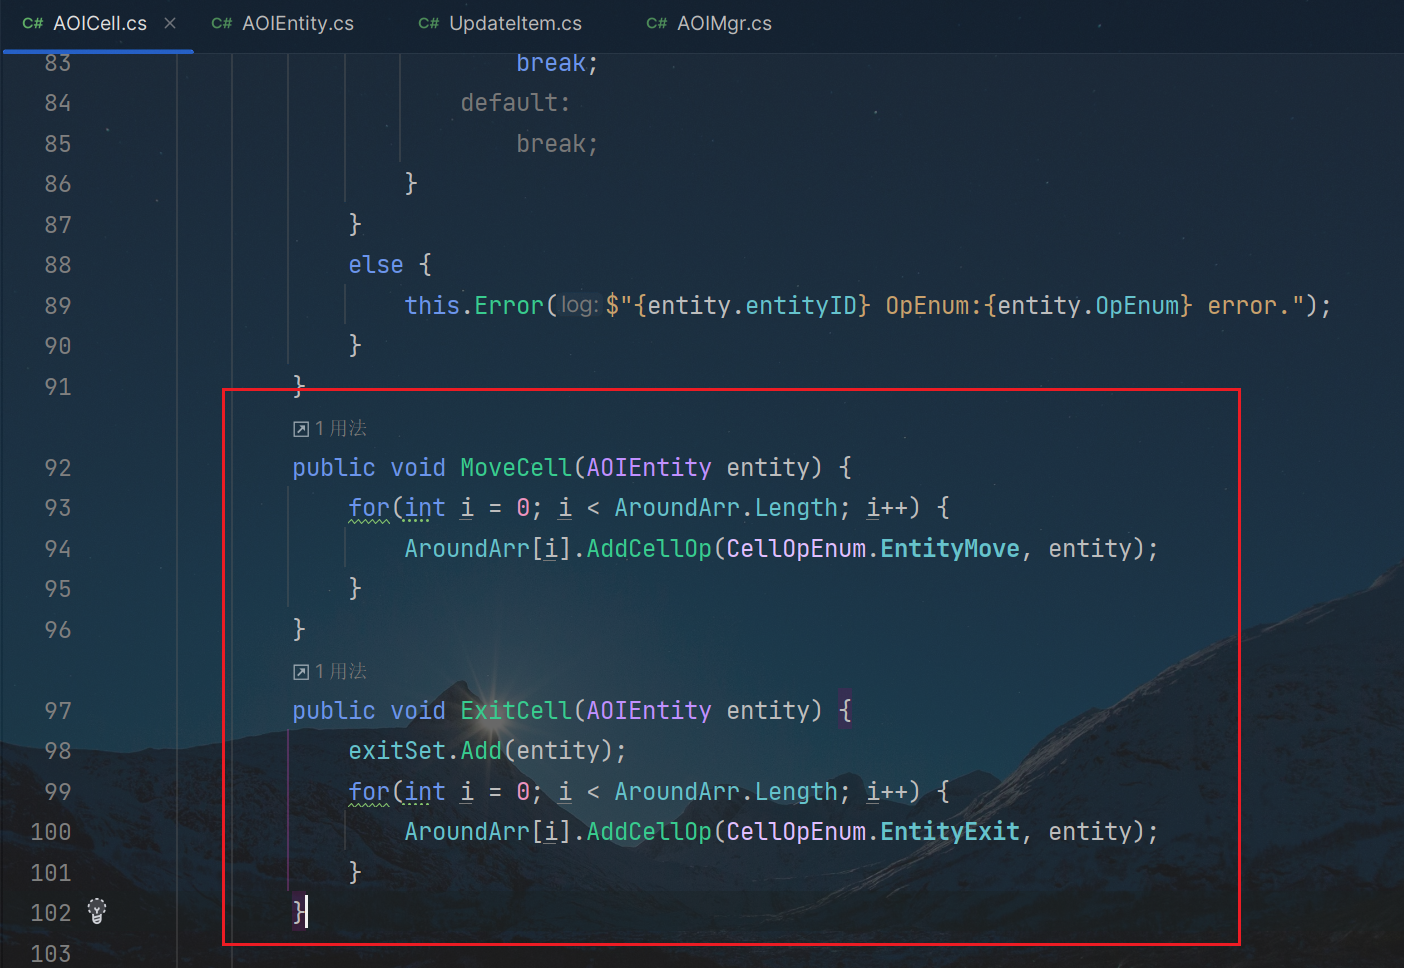
Task: Open the AOIEntity.cs tab
Action: click(297, 23)
